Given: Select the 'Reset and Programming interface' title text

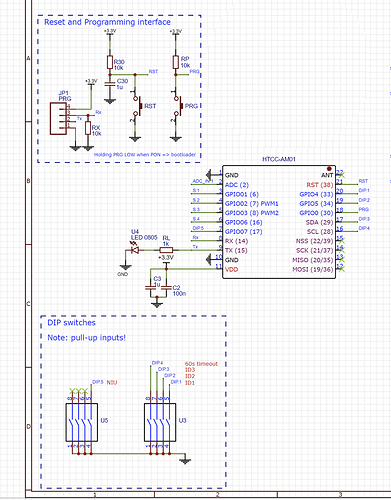Looking at the screenshot, I should tap(107, 22).
